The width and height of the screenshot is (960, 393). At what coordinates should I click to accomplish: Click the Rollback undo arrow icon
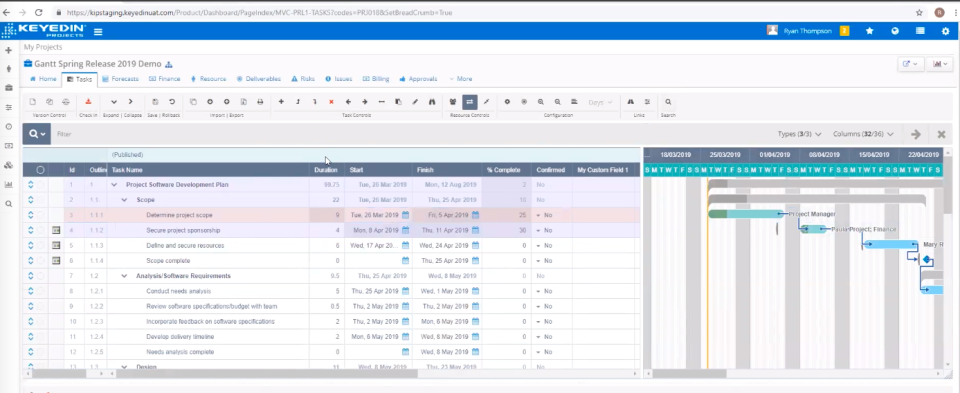tap(172, 102)
